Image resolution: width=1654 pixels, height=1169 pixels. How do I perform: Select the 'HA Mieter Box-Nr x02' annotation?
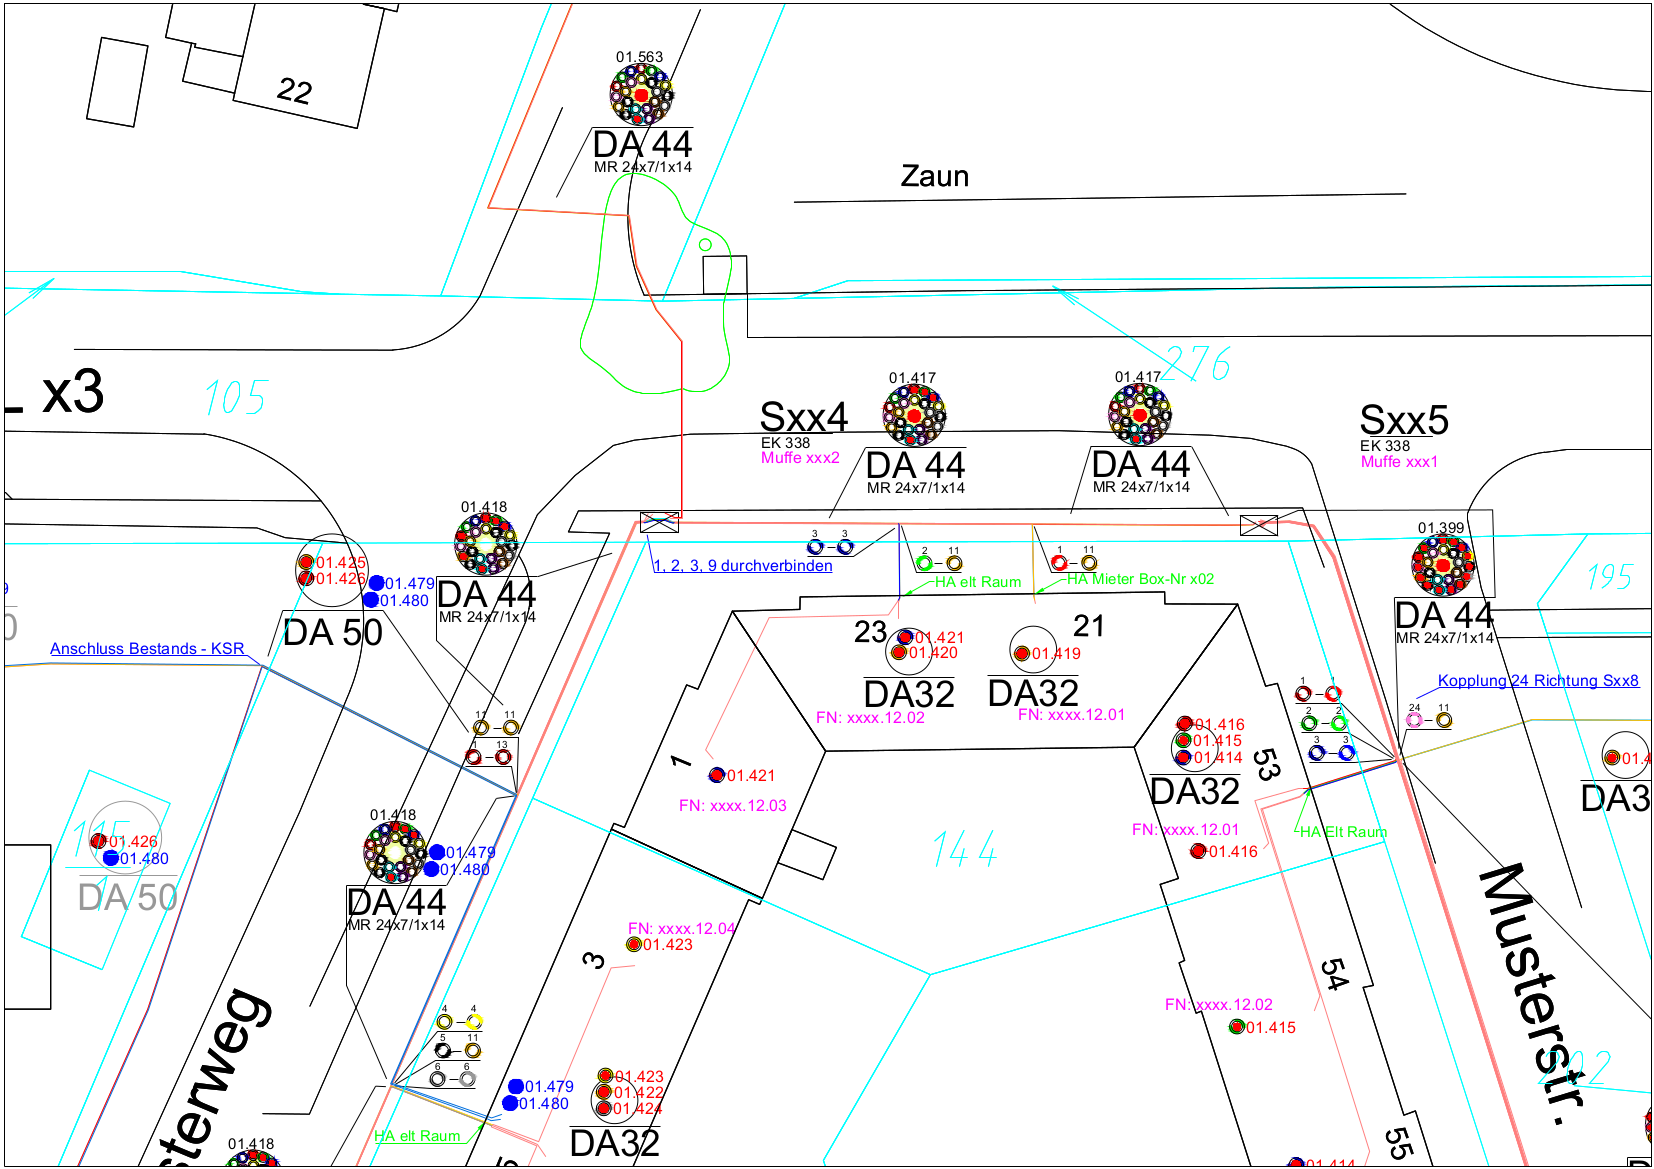(x=1140, y=579)
